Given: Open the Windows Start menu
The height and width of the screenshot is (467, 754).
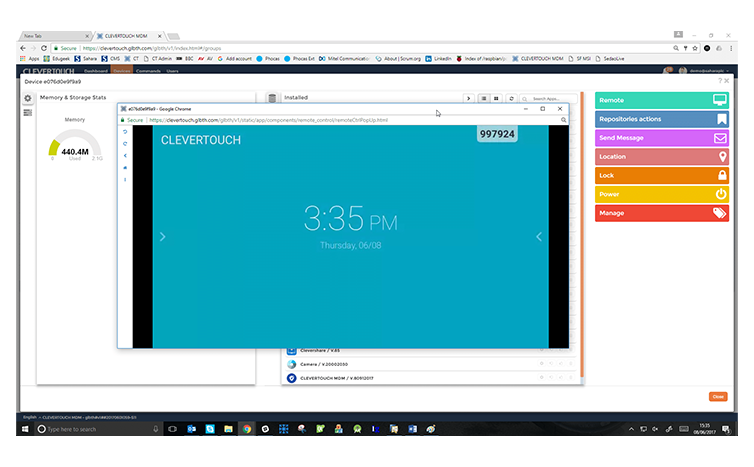Looking at the screenshot, I should click(x=25, y=429).
